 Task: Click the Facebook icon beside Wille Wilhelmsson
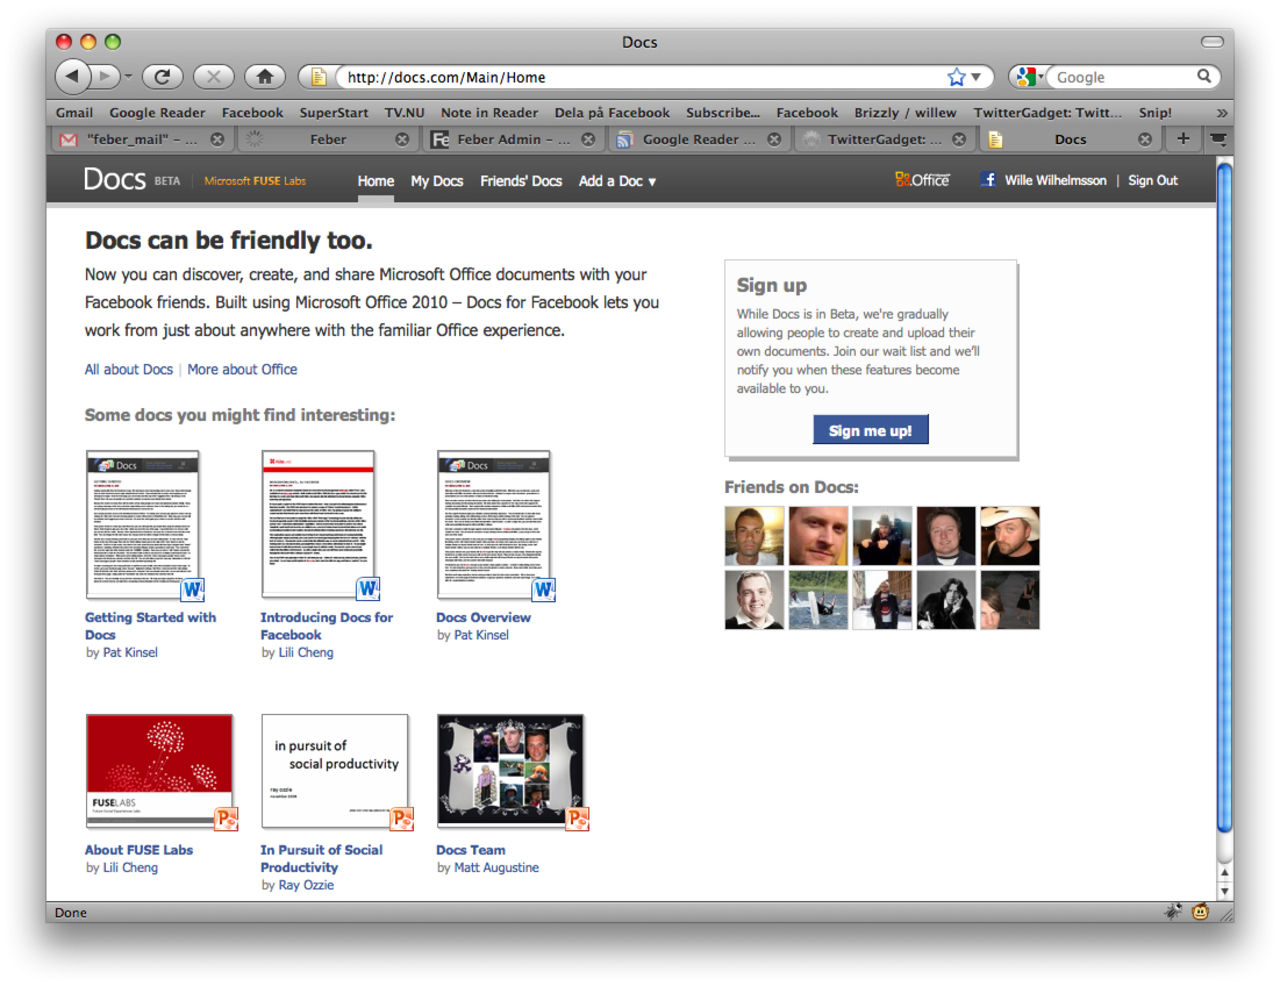987,180
